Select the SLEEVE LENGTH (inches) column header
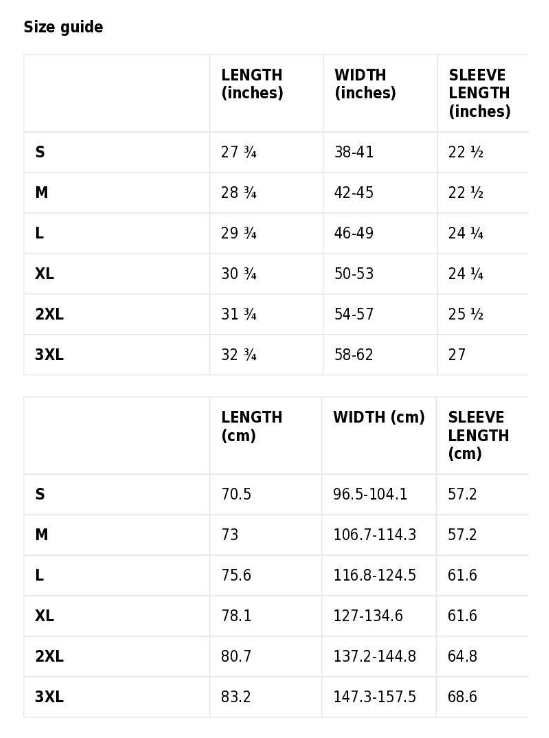This screenshot has height=738, width=549. pos(479,93)
